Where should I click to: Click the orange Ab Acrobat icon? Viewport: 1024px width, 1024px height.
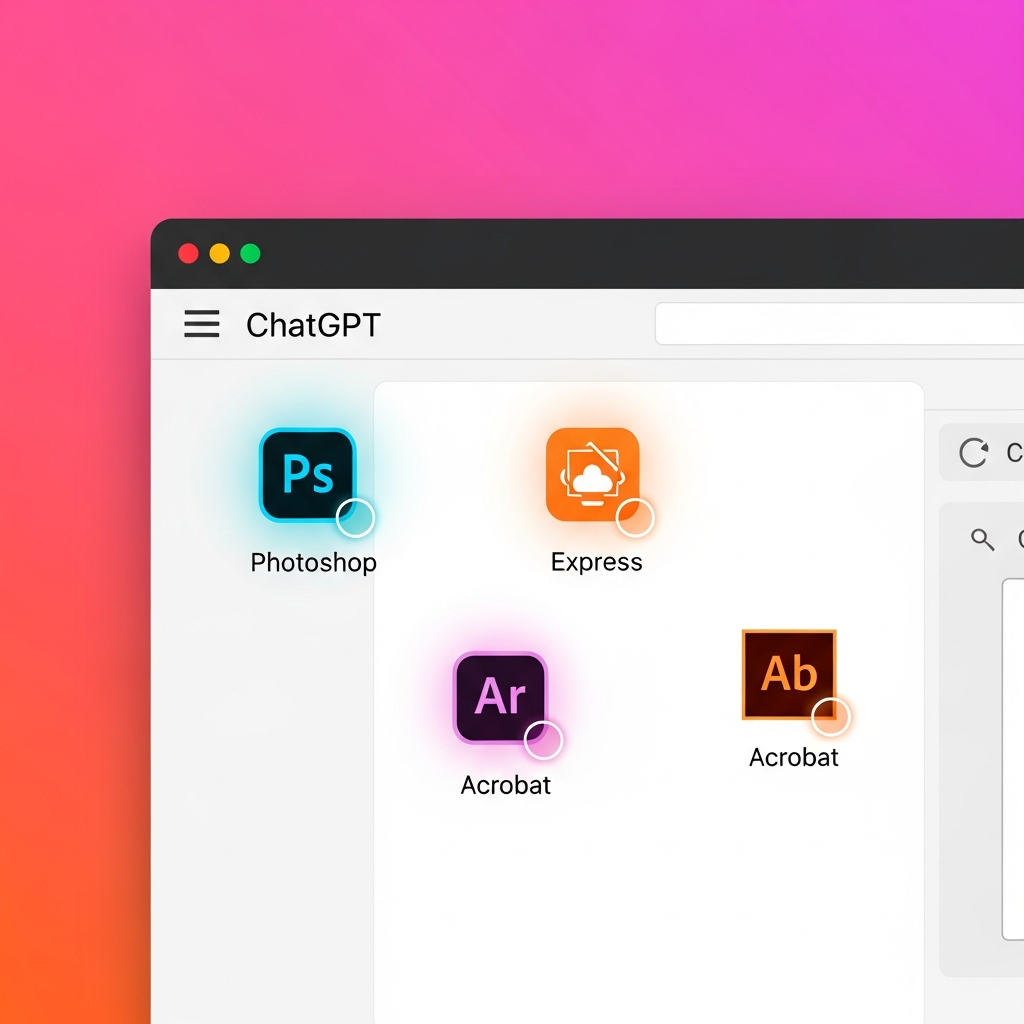click(788, 674)
